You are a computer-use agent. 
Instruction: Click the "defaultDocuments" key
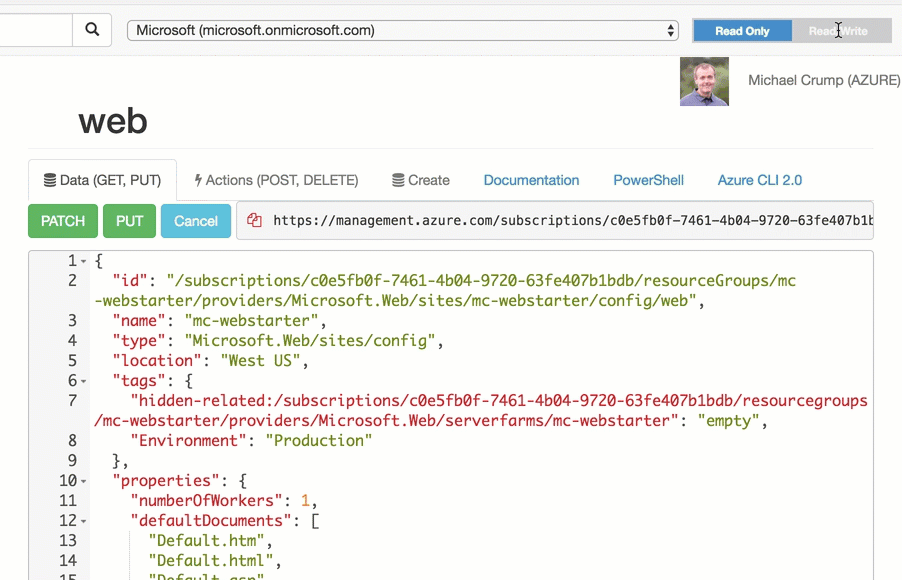tap(211, 521)
